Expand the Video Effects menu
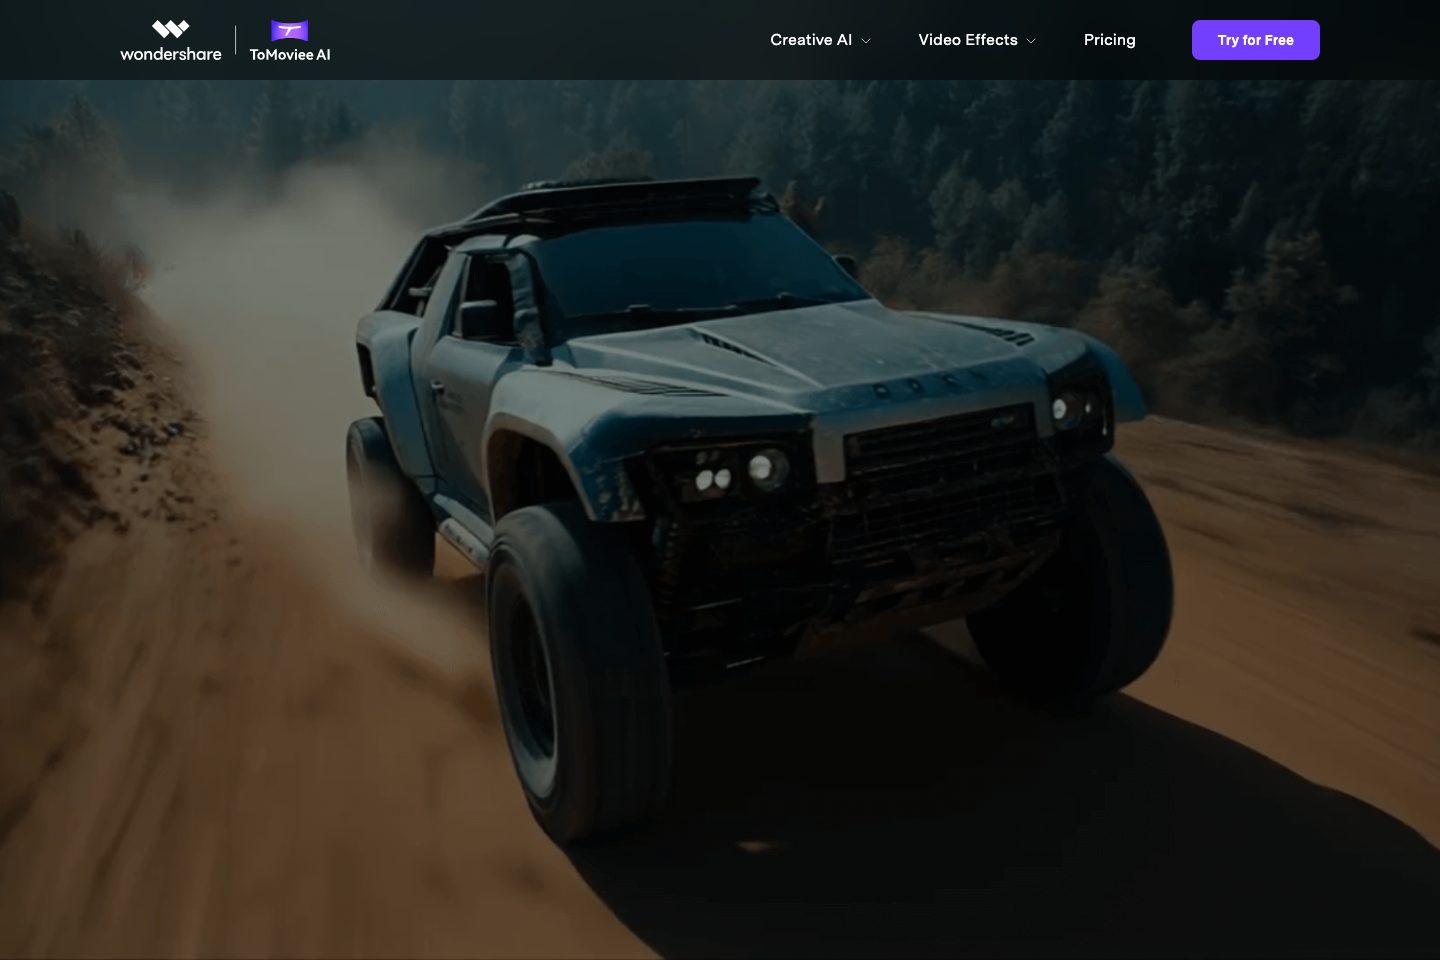 pyautogui.click(x=977, y=40)
